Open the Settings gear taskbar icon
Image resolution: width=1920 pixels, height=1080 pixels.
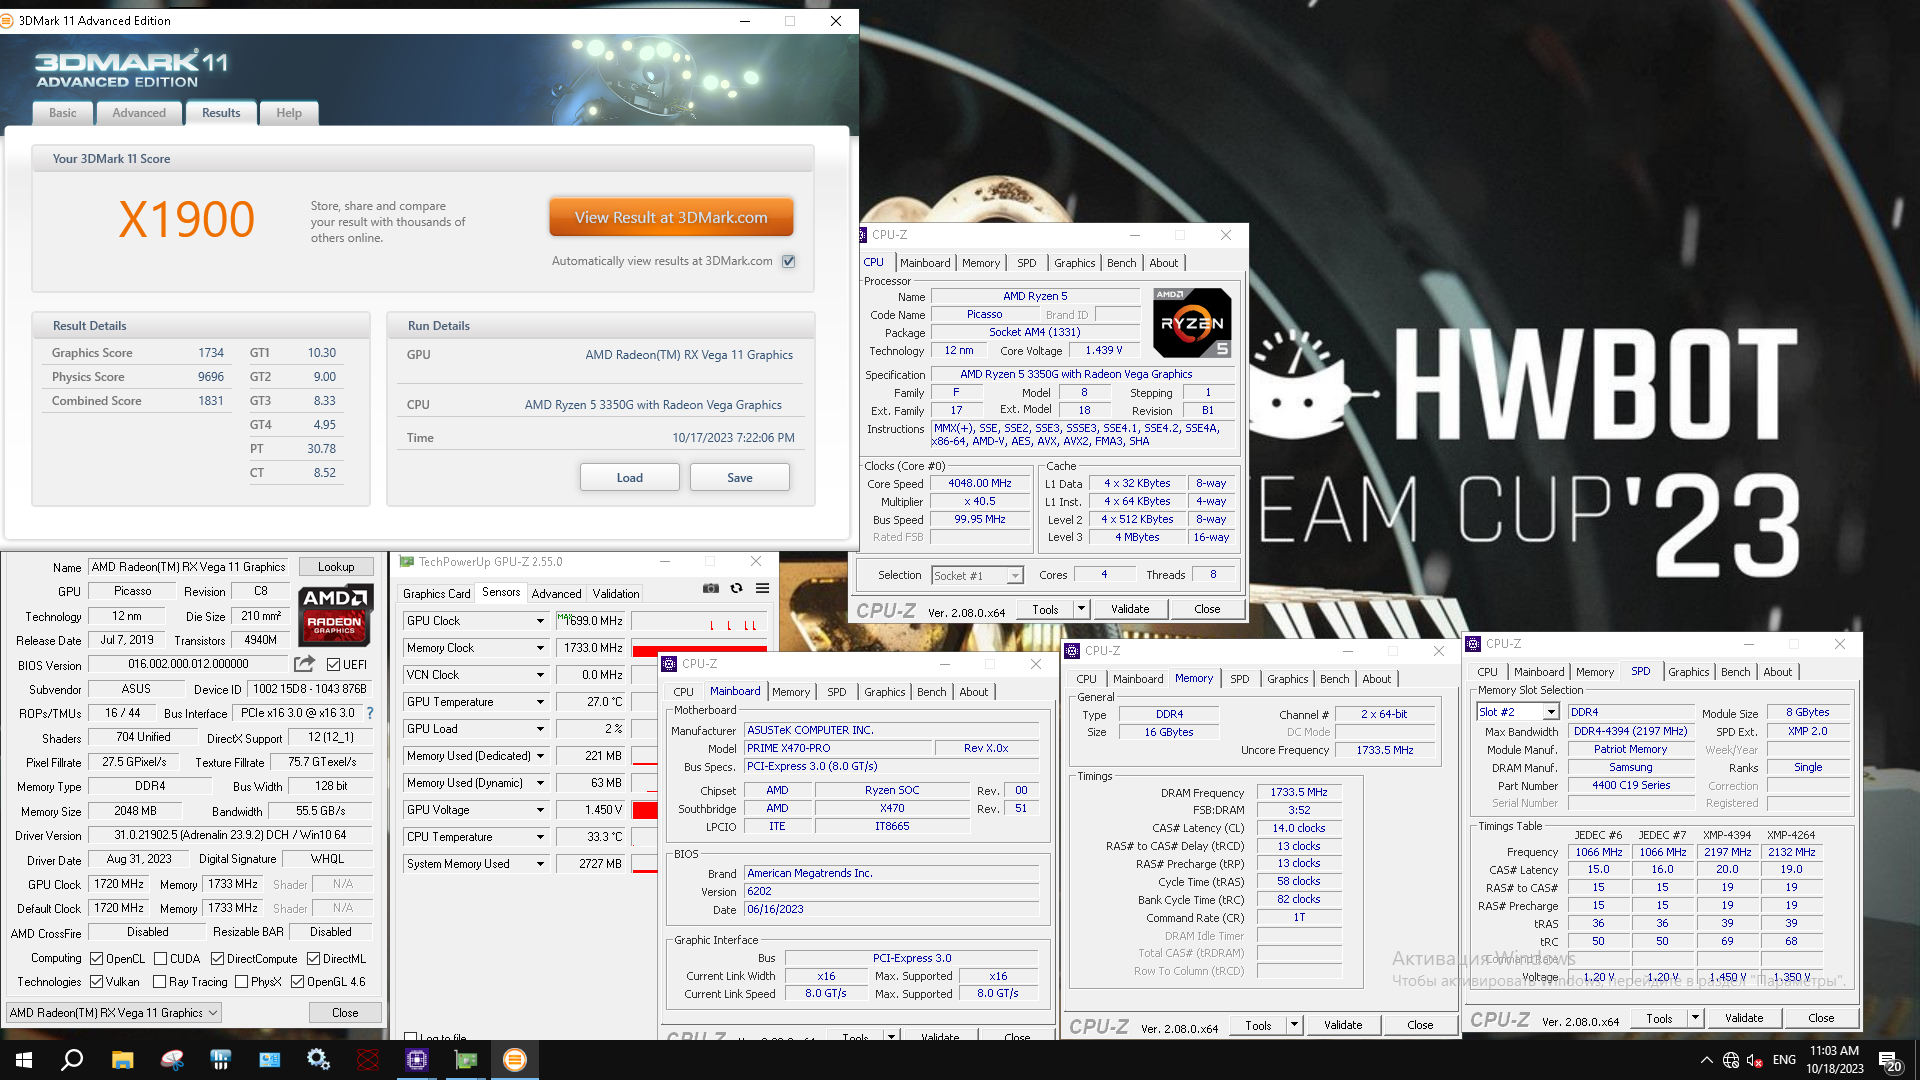pos(318,1060)
